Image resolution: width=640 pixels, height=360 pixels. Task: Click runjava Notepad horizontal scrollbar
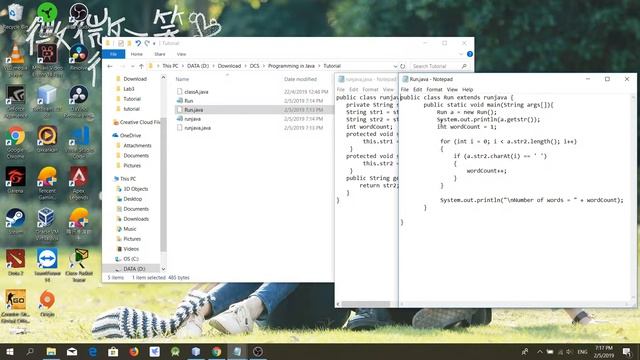click(x=366, y=304)
